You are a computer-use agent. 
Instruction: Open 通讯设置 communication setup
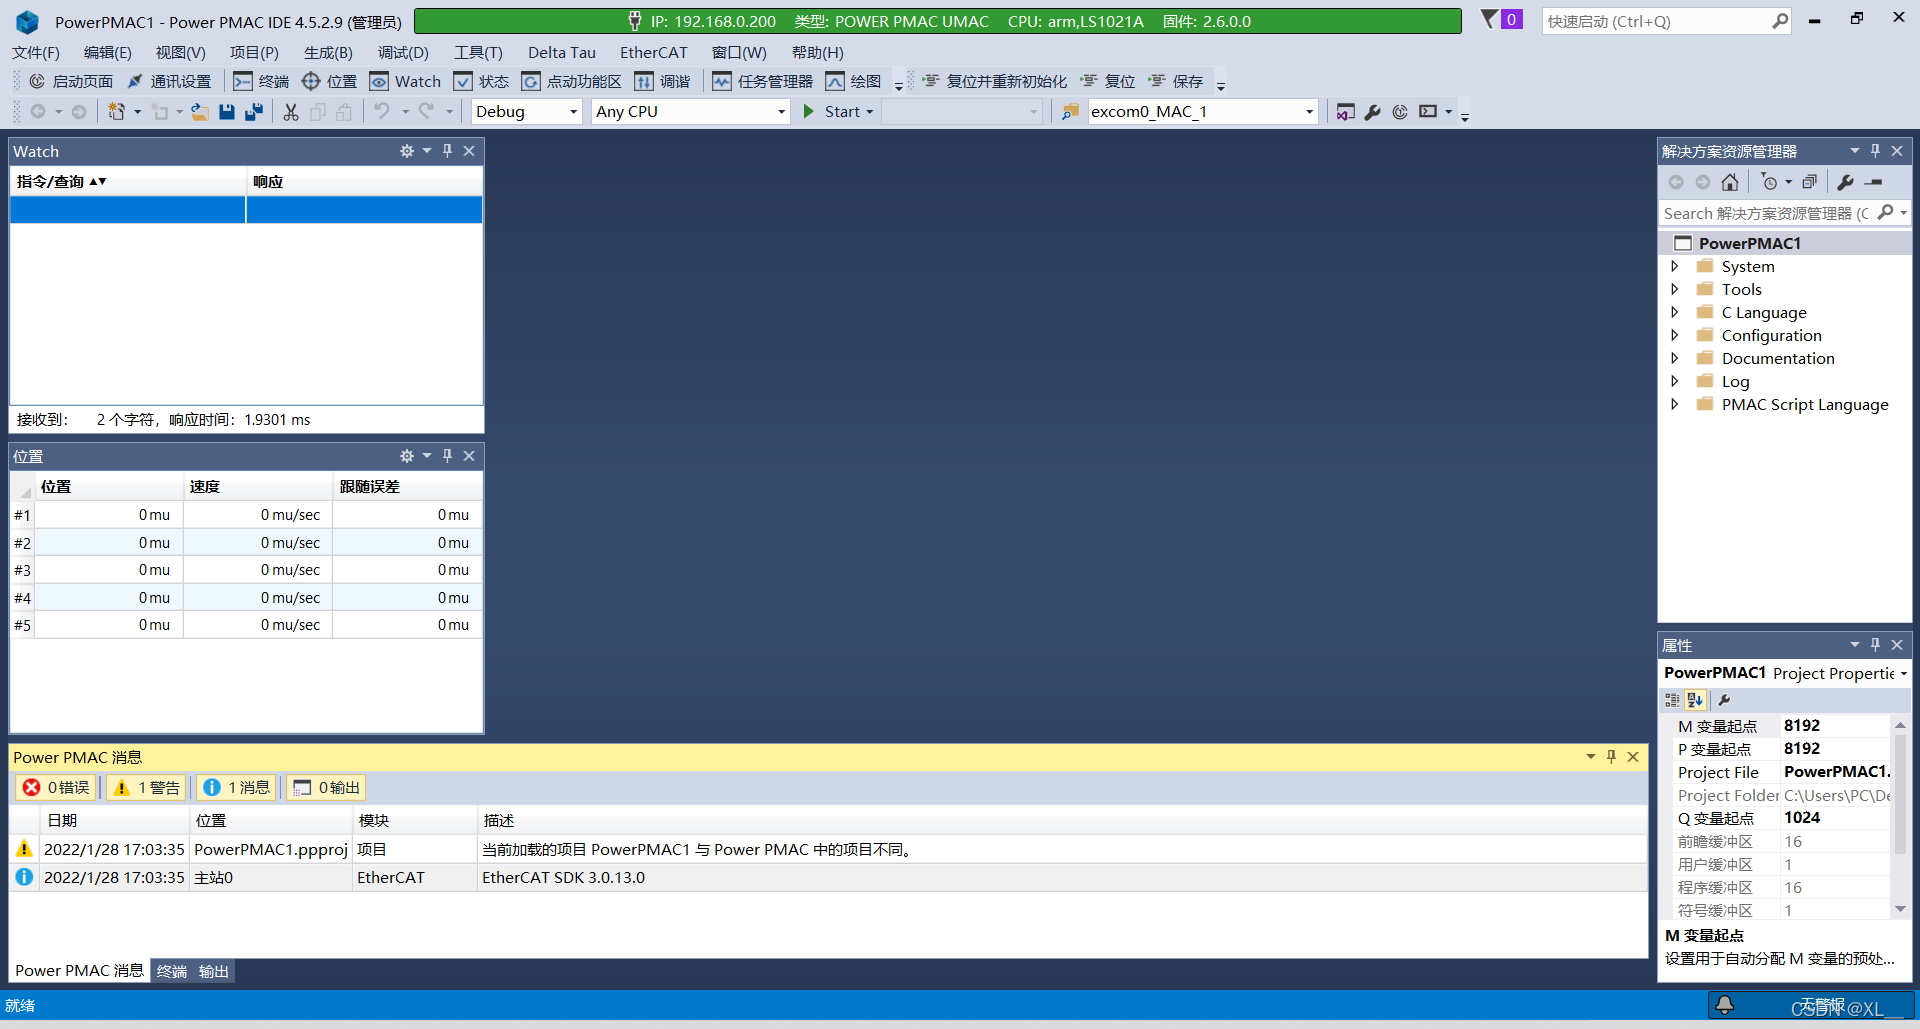pos(169,82)
